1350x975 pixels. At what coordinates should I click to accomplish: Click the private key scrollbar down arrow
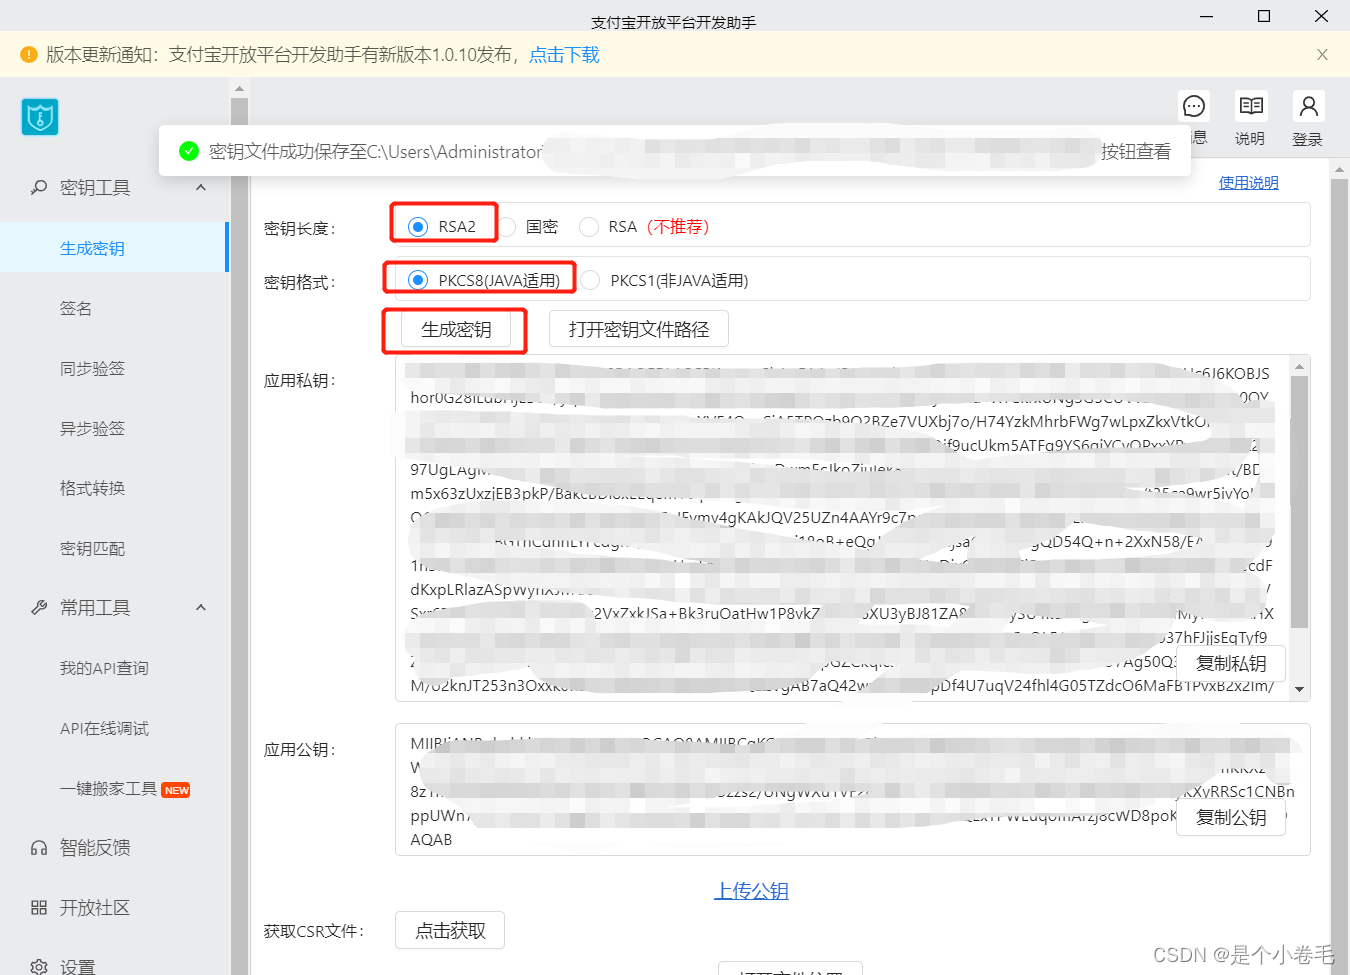[x=1299, y=689]
